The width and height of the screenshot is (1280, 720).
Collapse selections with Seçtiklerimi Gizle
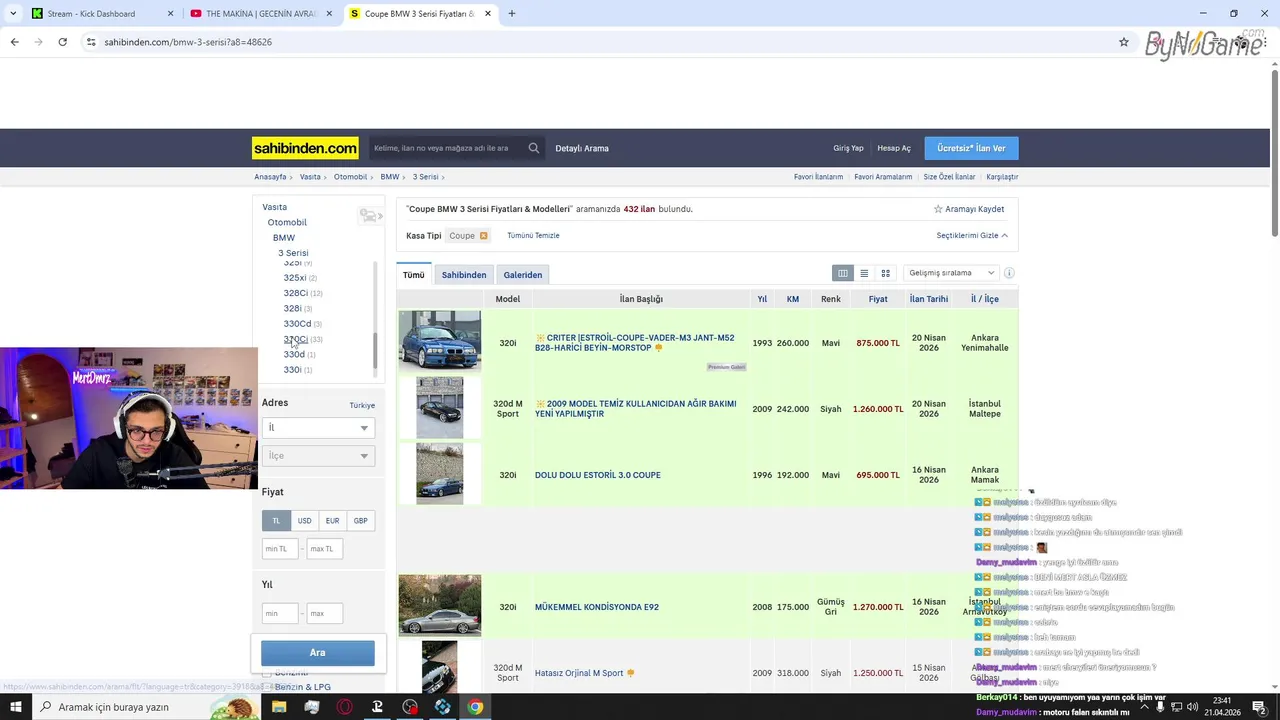coord(972,236)
